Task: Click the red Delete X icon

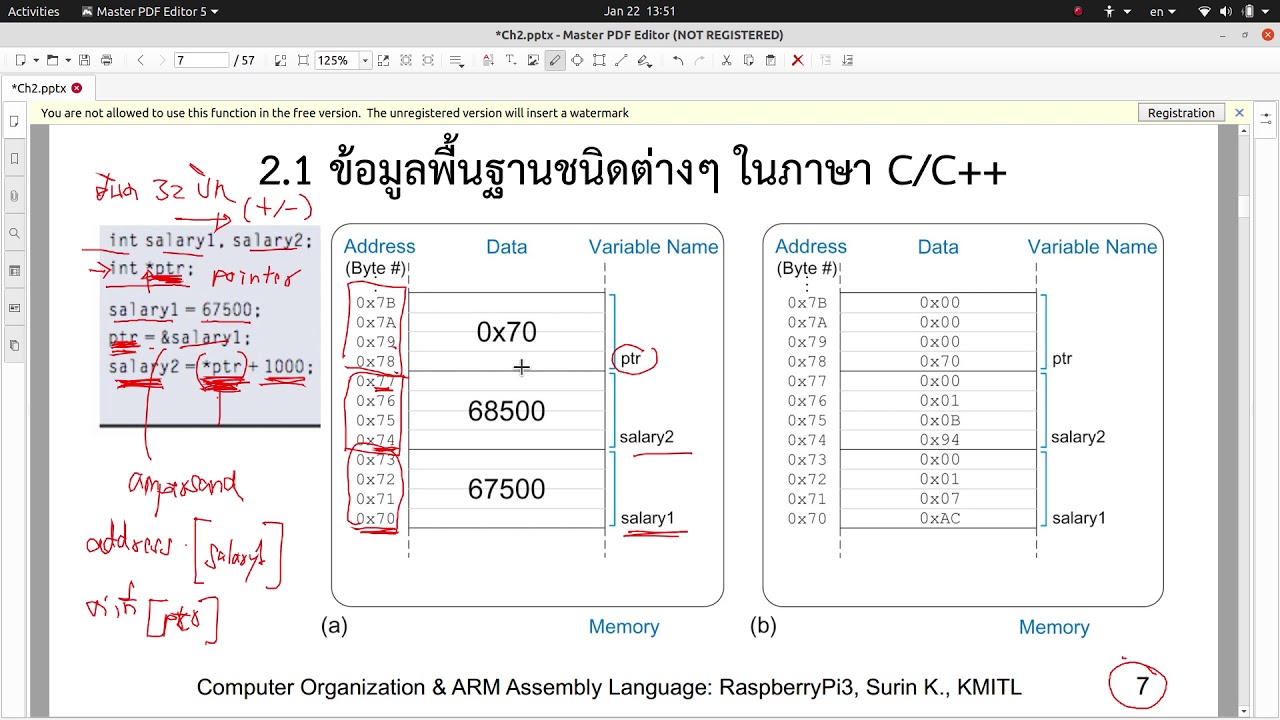Action: [797, 60]
